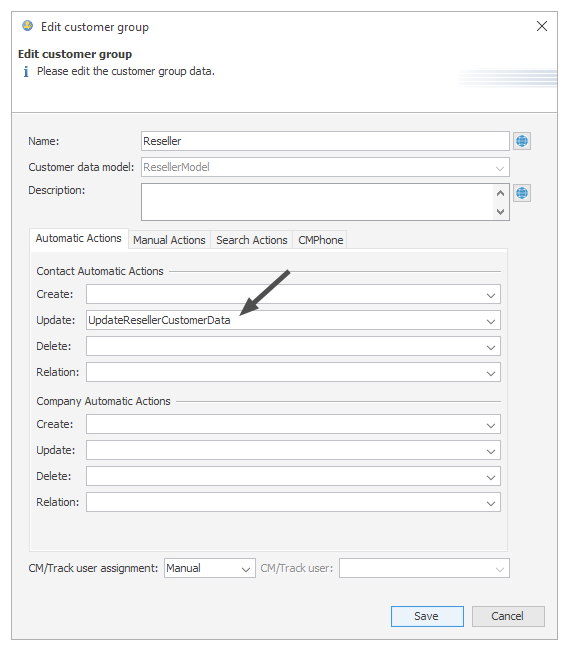Close the Edit customer group dialog
570x652 pixels.
tap(542, 26)
